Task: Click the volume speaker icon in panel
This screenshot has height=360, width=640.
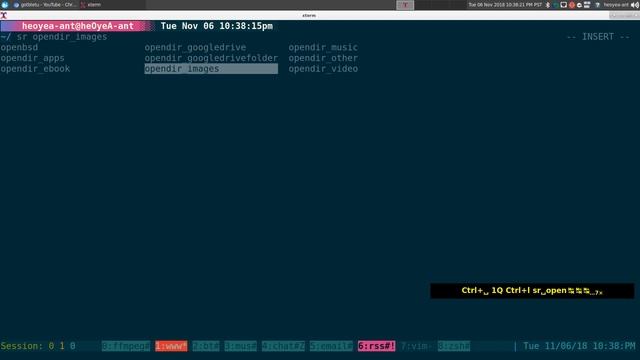Action: click(635, 5)
